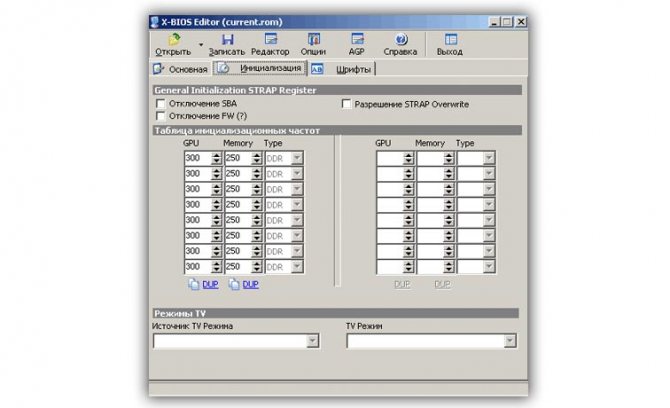Expand the Источник TV Режима dropdown
This screenshot has height=408, width=670.
[312, 341]
